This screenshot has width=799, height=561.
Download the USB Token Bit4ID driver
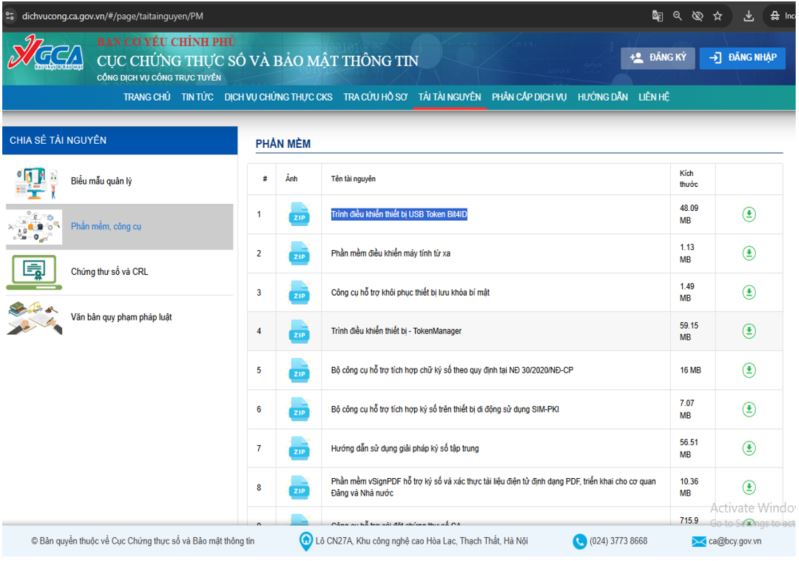[x=749, y=215]
